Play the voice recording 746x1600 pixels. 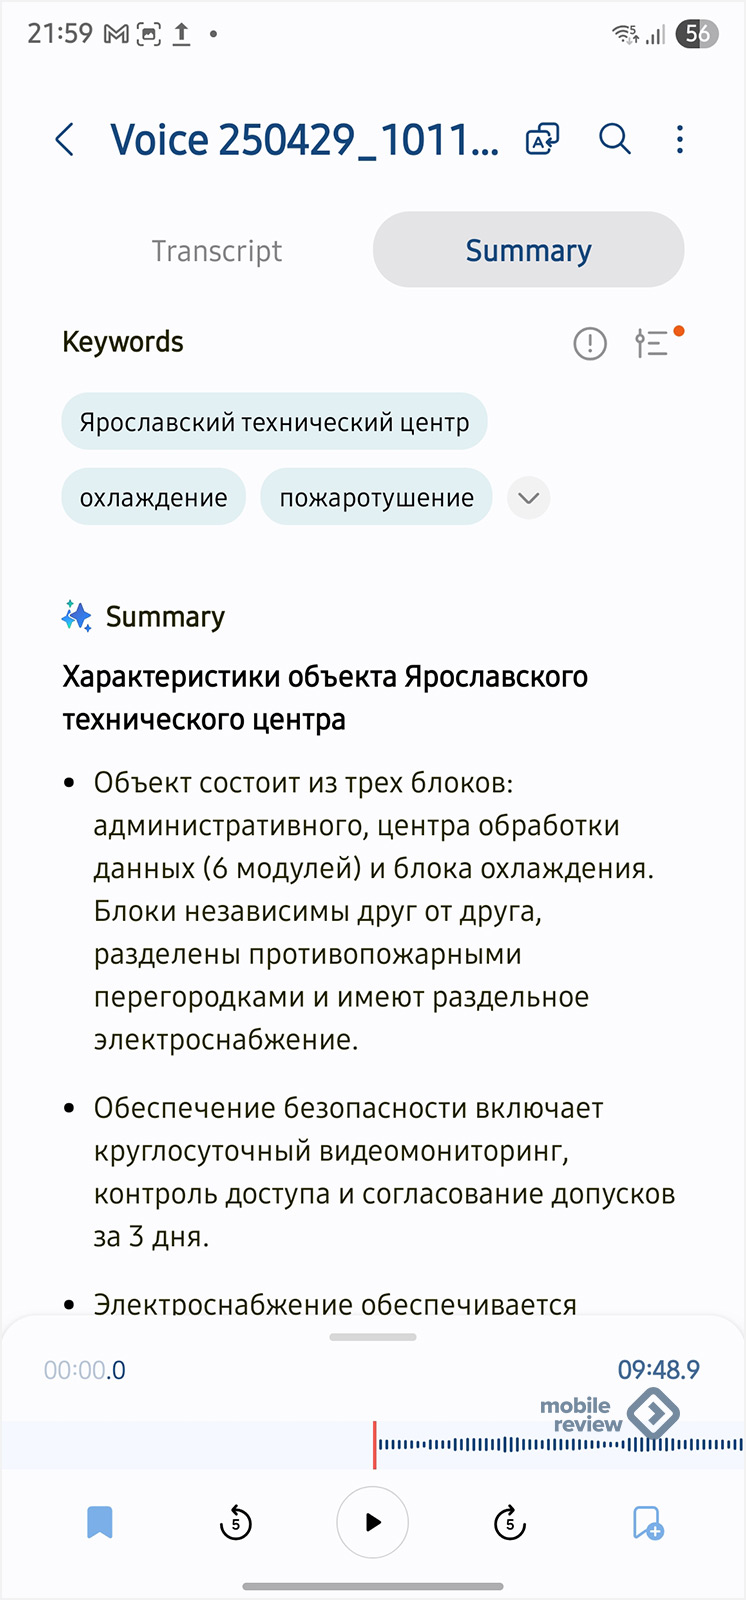(x=373, y=1522)
